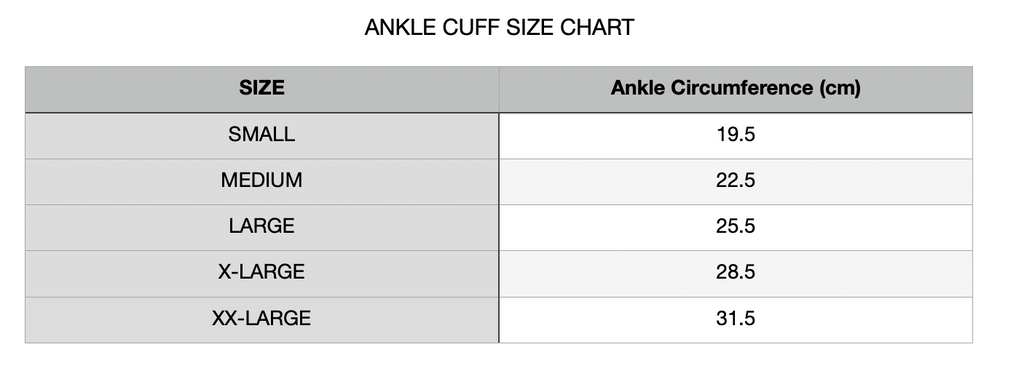Select the 31.5 circumference value
The width and height of the screenshot is (1024, 371).
[x=735, y=320]
